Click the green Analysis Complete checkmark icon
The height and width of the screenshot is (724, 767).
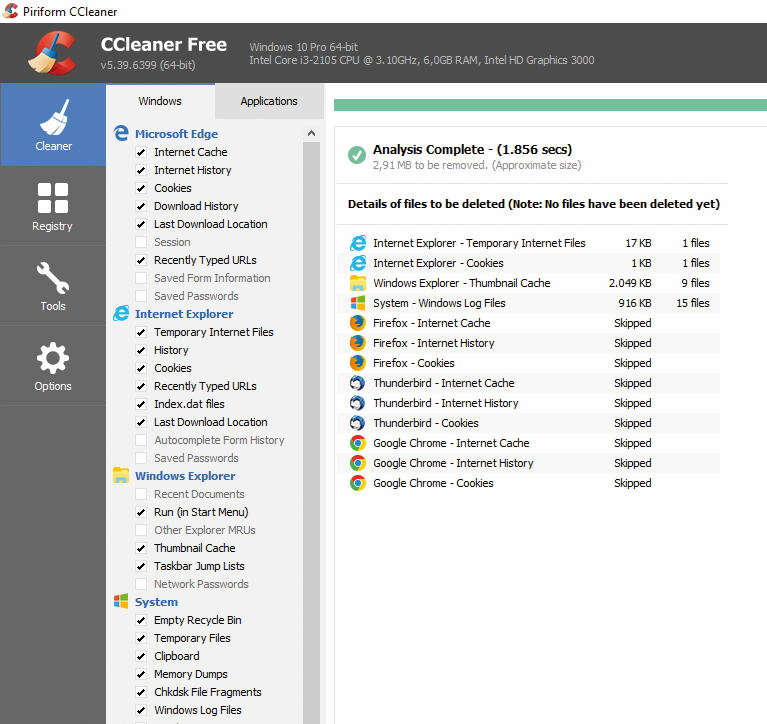(357, 155)
